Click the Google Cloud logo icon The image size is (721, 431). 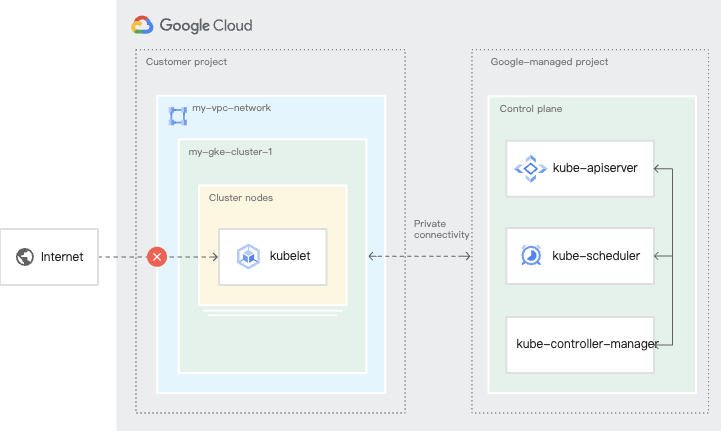(142, 25)
